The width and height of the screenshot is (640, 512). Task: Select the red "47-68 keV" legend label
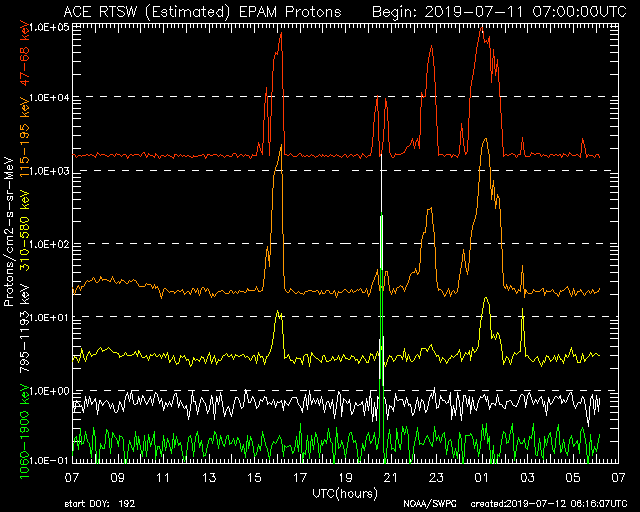(x=25, y=55)
